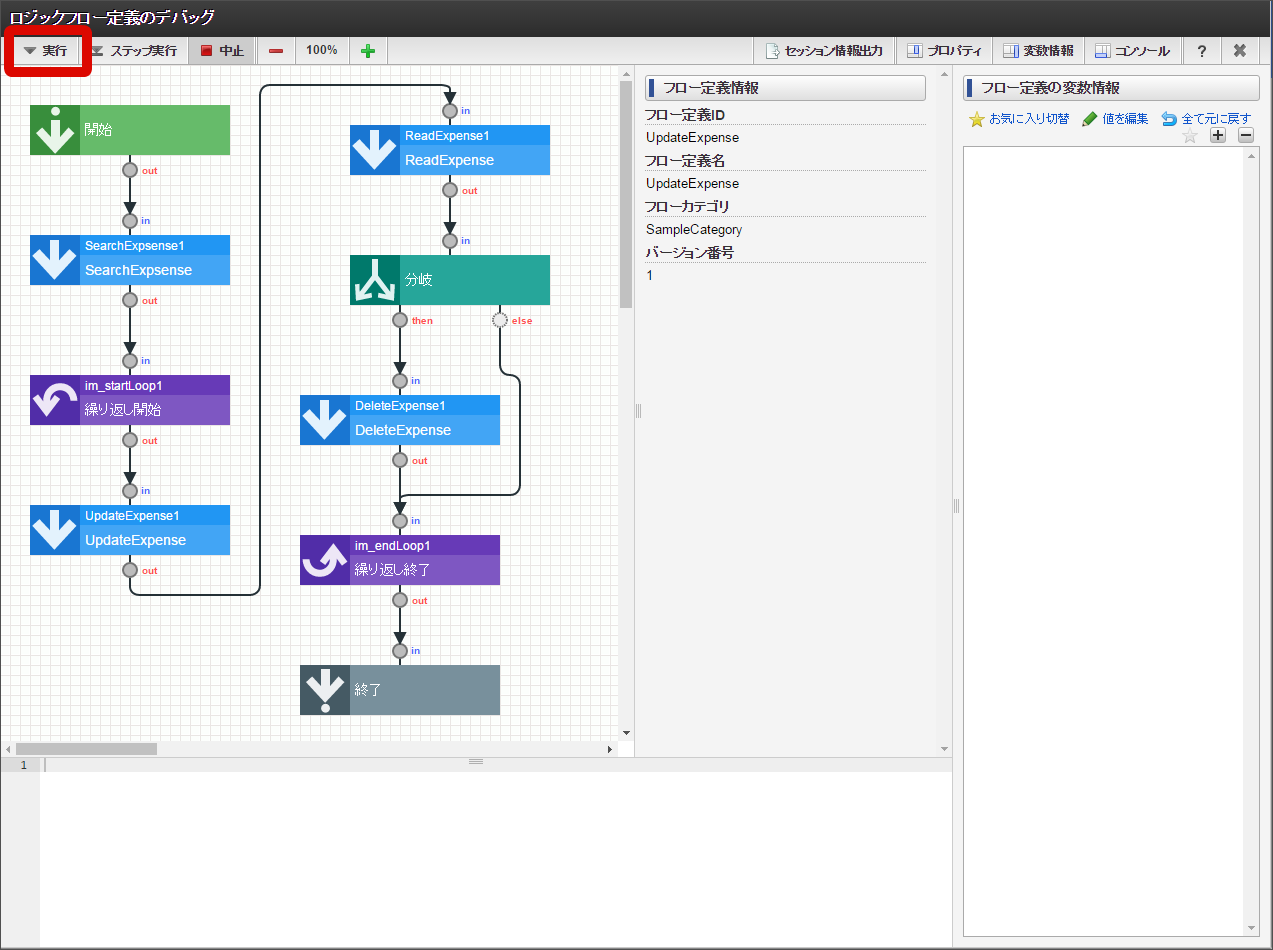Click in the console input line 1
Viewport: 1273px width, 950px height.
495,765
